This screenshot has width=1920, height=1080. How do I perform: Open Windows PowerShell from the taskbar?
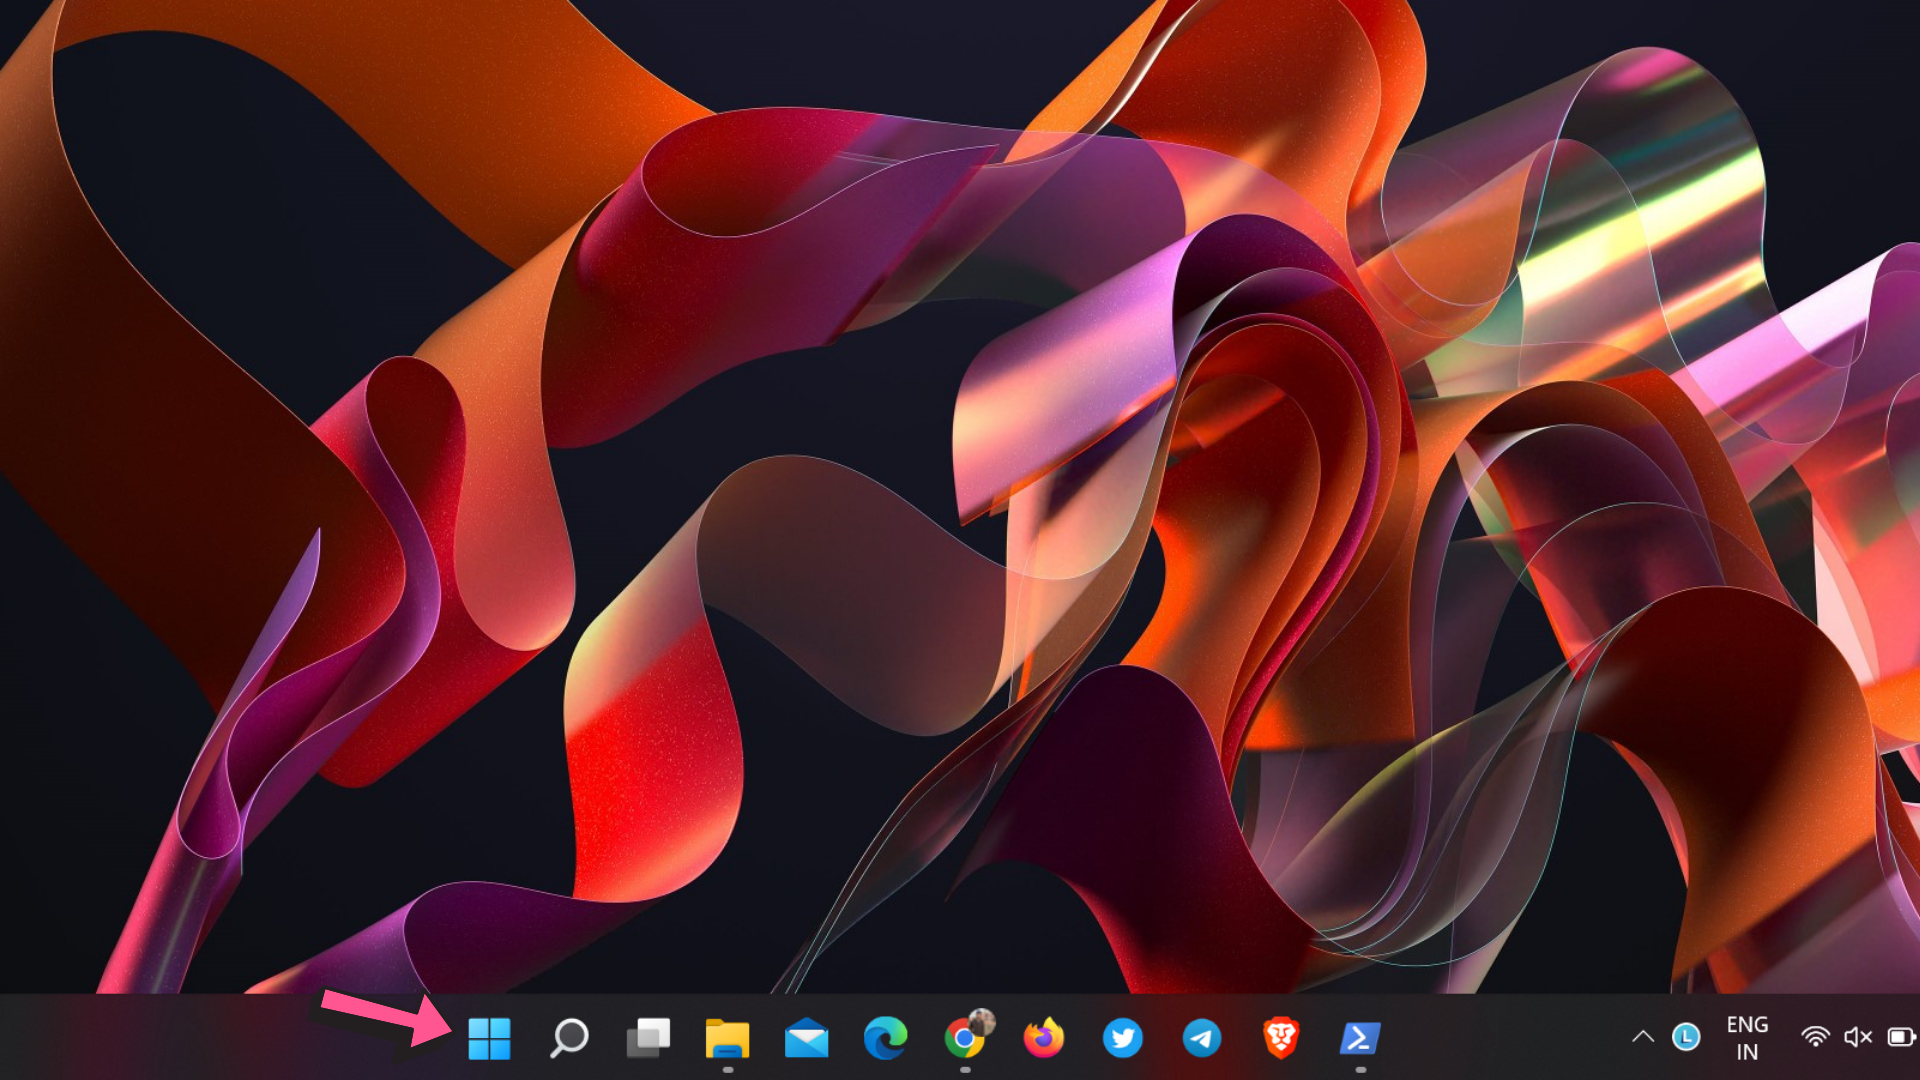[1361, 1038]
